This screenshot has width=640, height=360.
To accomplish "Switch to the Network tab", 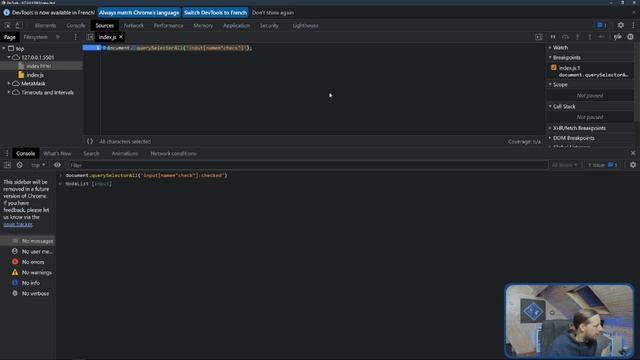I will point(133,25).
